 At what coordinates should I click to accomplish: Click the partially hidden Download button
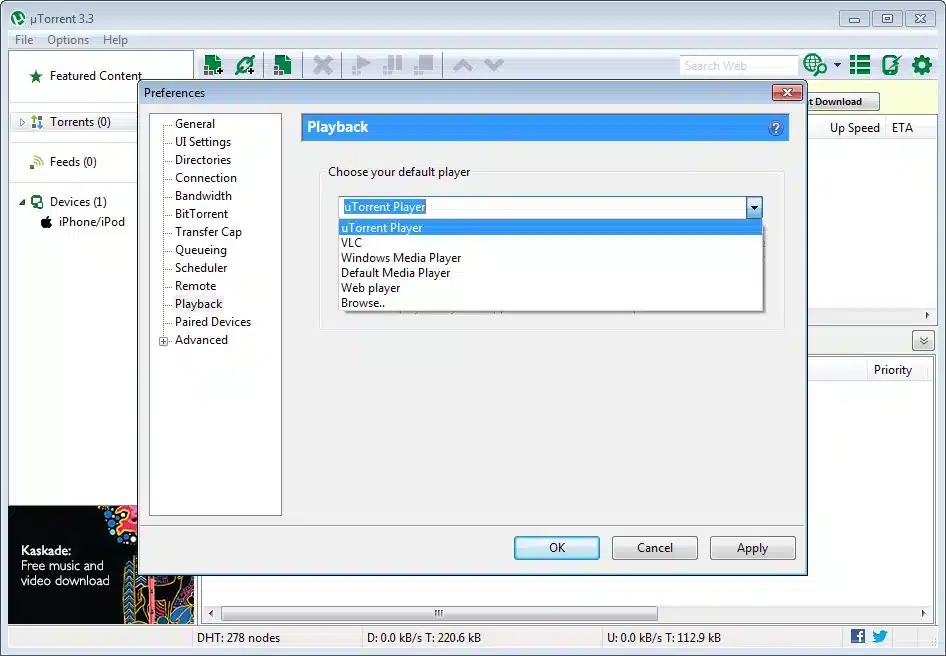(843, 101)
